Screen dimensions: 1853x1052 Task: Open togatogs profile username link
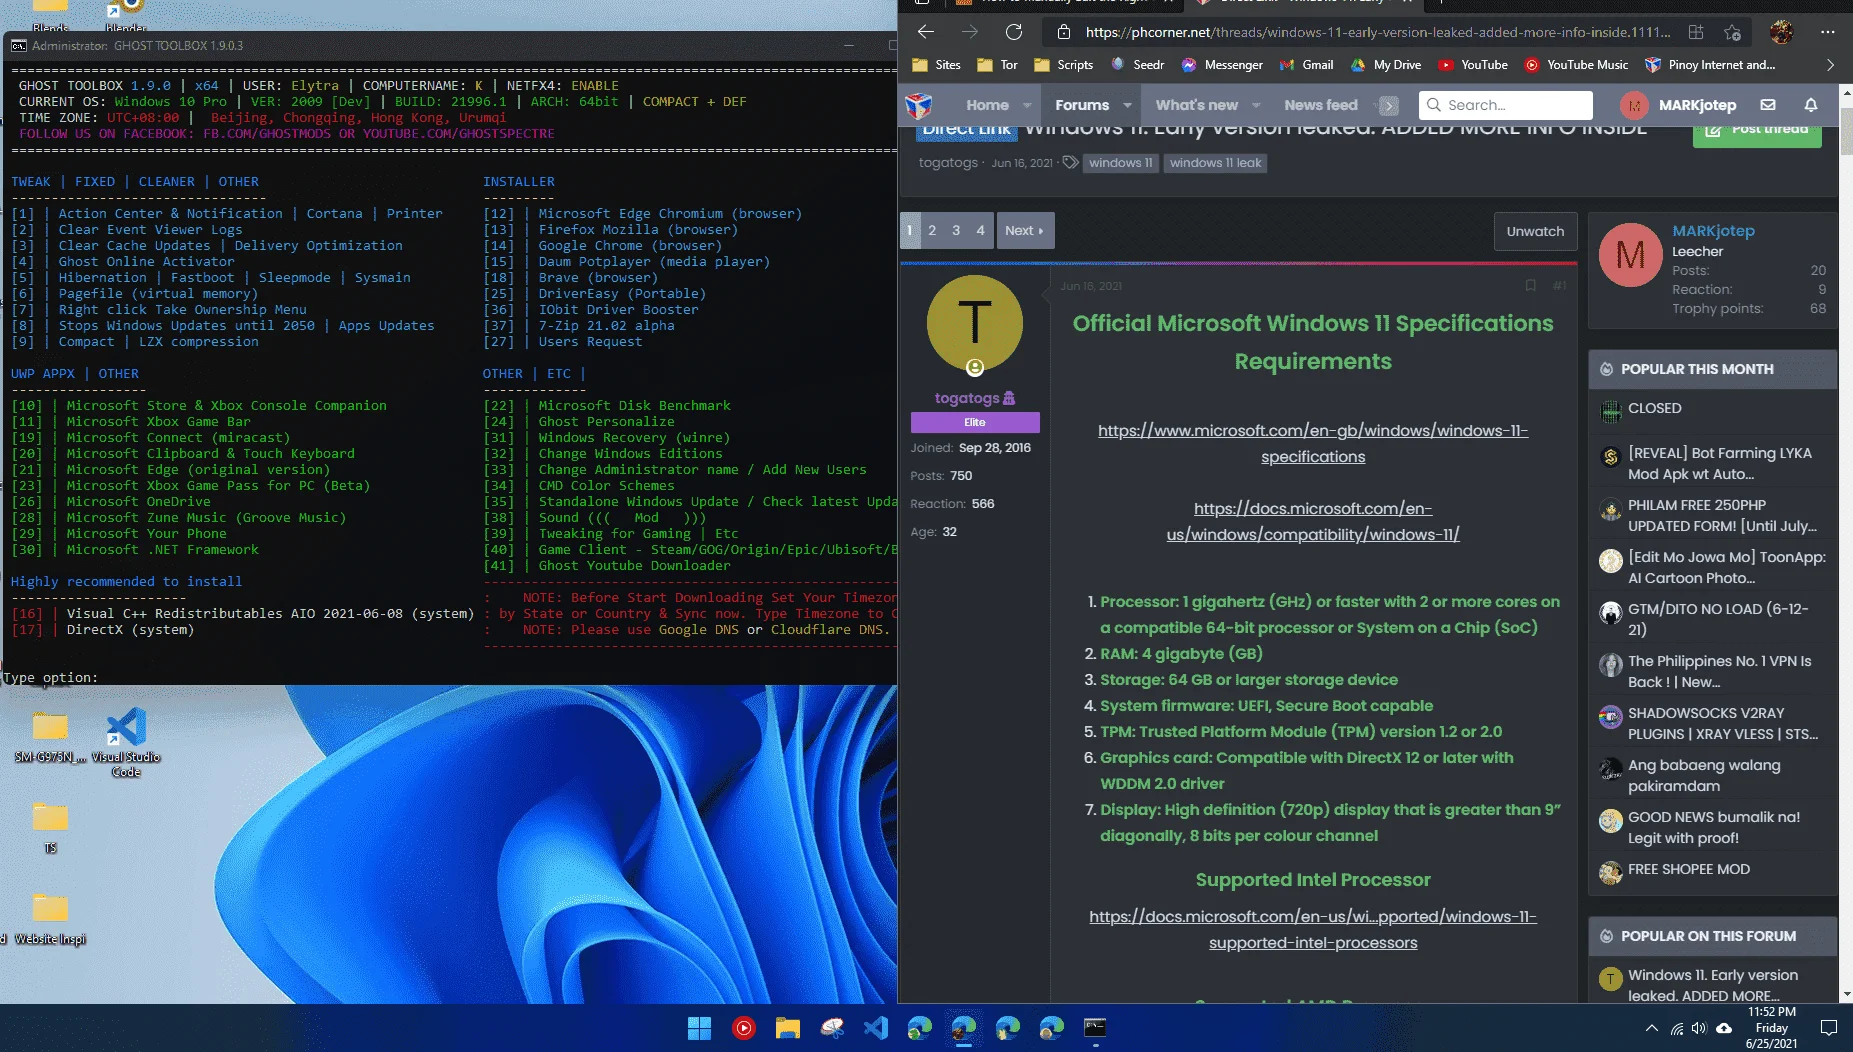point(967,398)
